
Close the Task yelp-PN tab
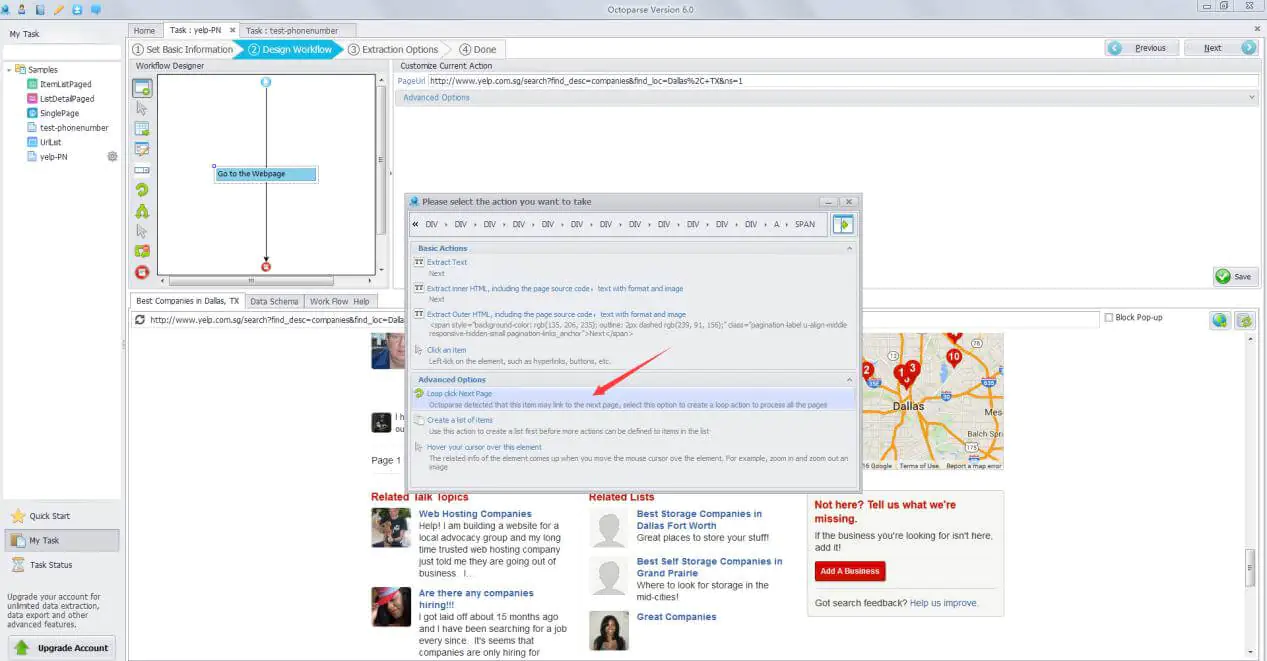(x=232, y=31)
